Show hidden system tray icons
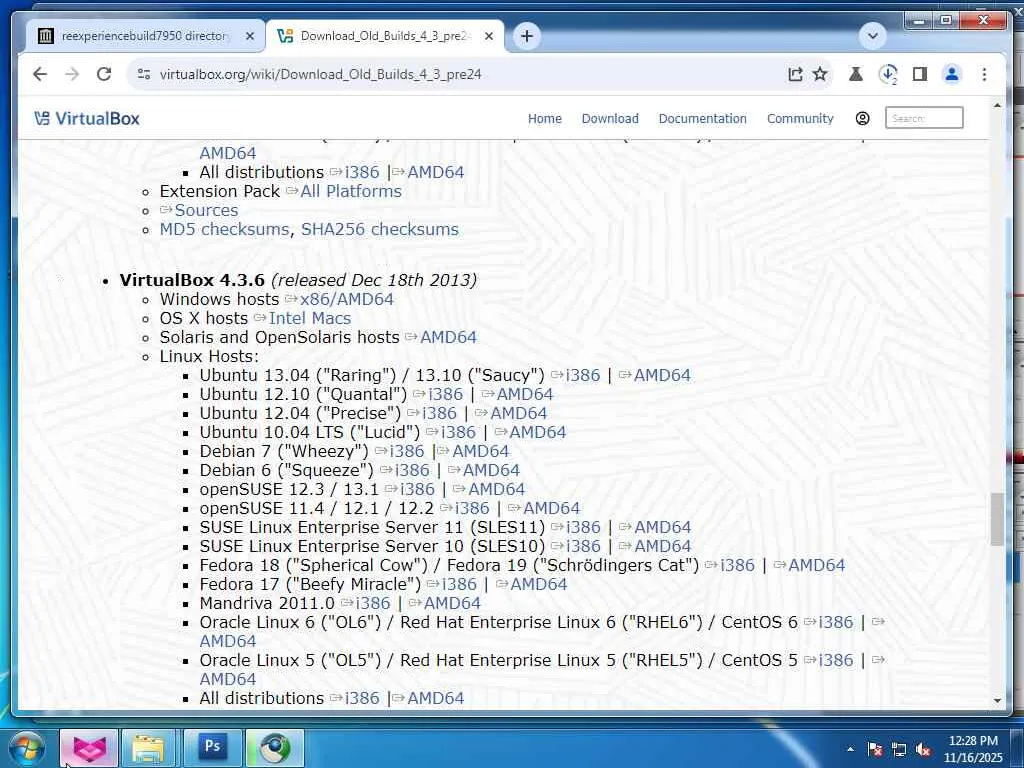This screenshot has height=768, width=1024. pyautogui.click(x=850, y=749)
